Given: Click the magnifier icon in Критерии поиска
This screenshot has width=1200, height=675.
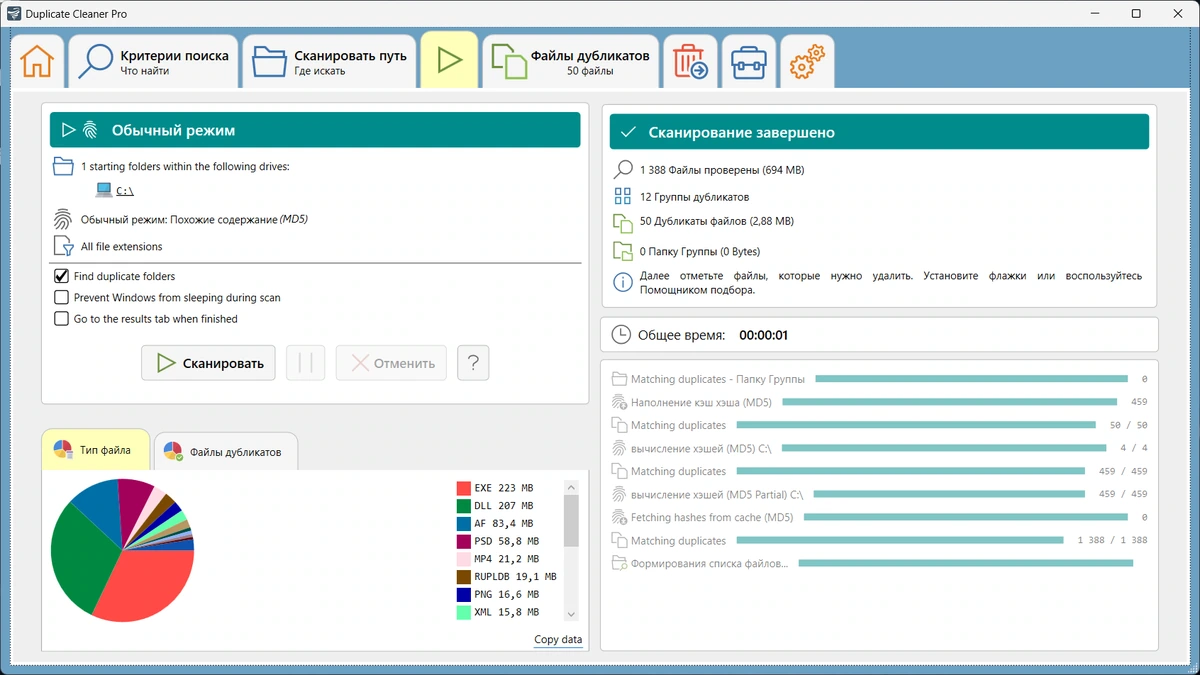Looking at the screenshot, I should (x=96, y=61).
